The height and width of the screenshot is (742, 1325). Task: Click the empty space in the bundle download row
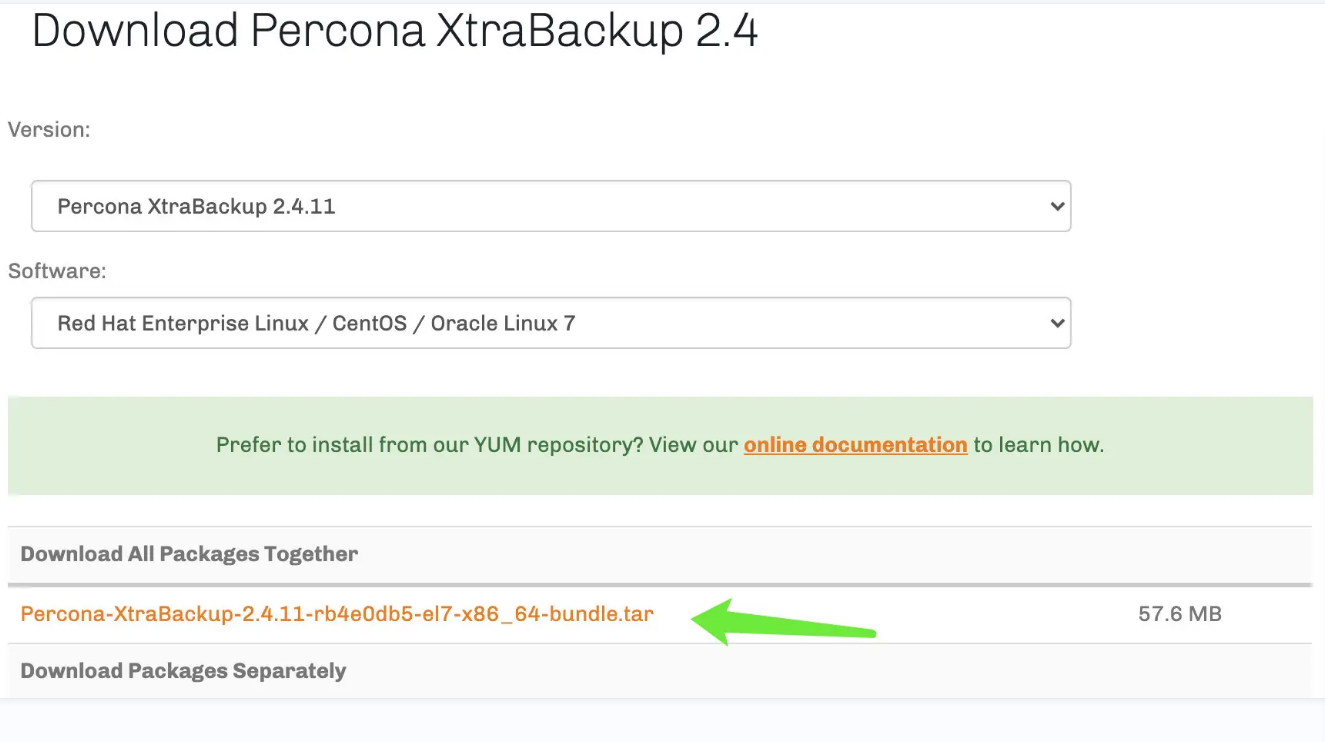tap(1000, 614)
